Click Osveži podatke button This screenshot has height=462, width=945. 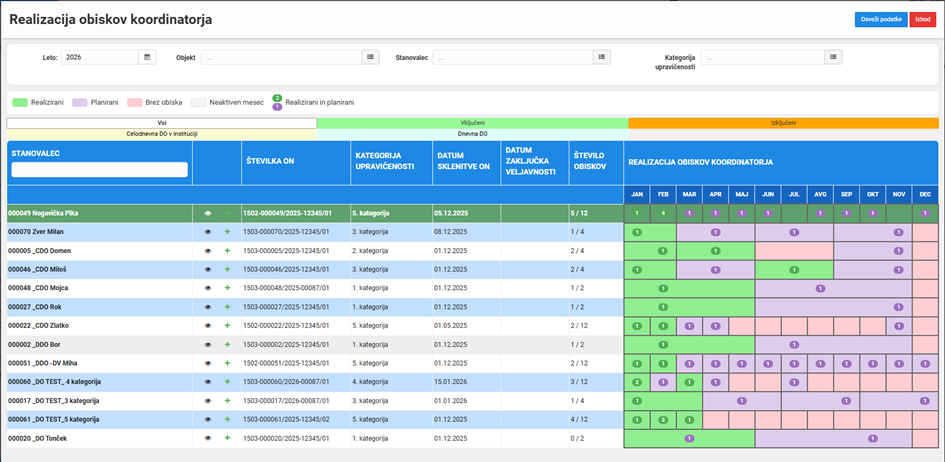pos(881,20)
